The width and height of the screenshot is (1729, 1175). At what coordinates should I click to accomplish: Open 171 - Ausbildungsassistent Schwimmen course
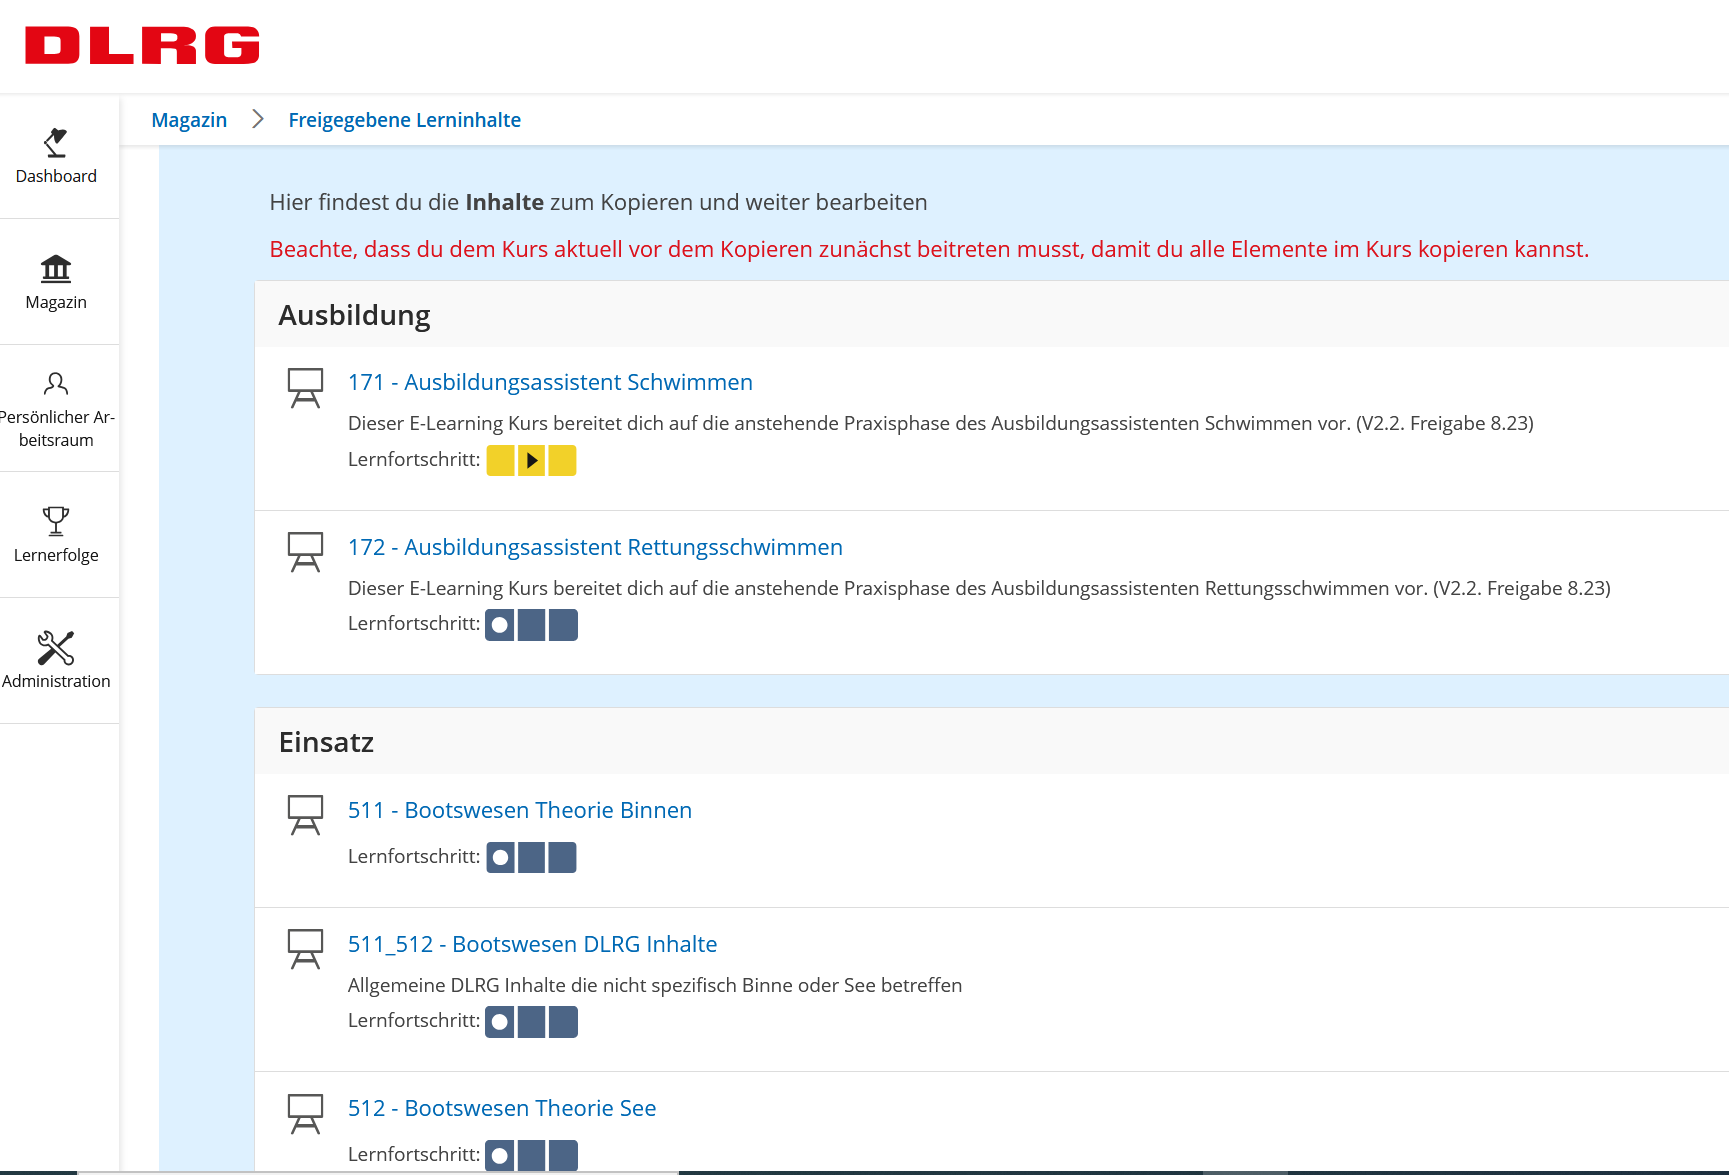coord(550,382)
